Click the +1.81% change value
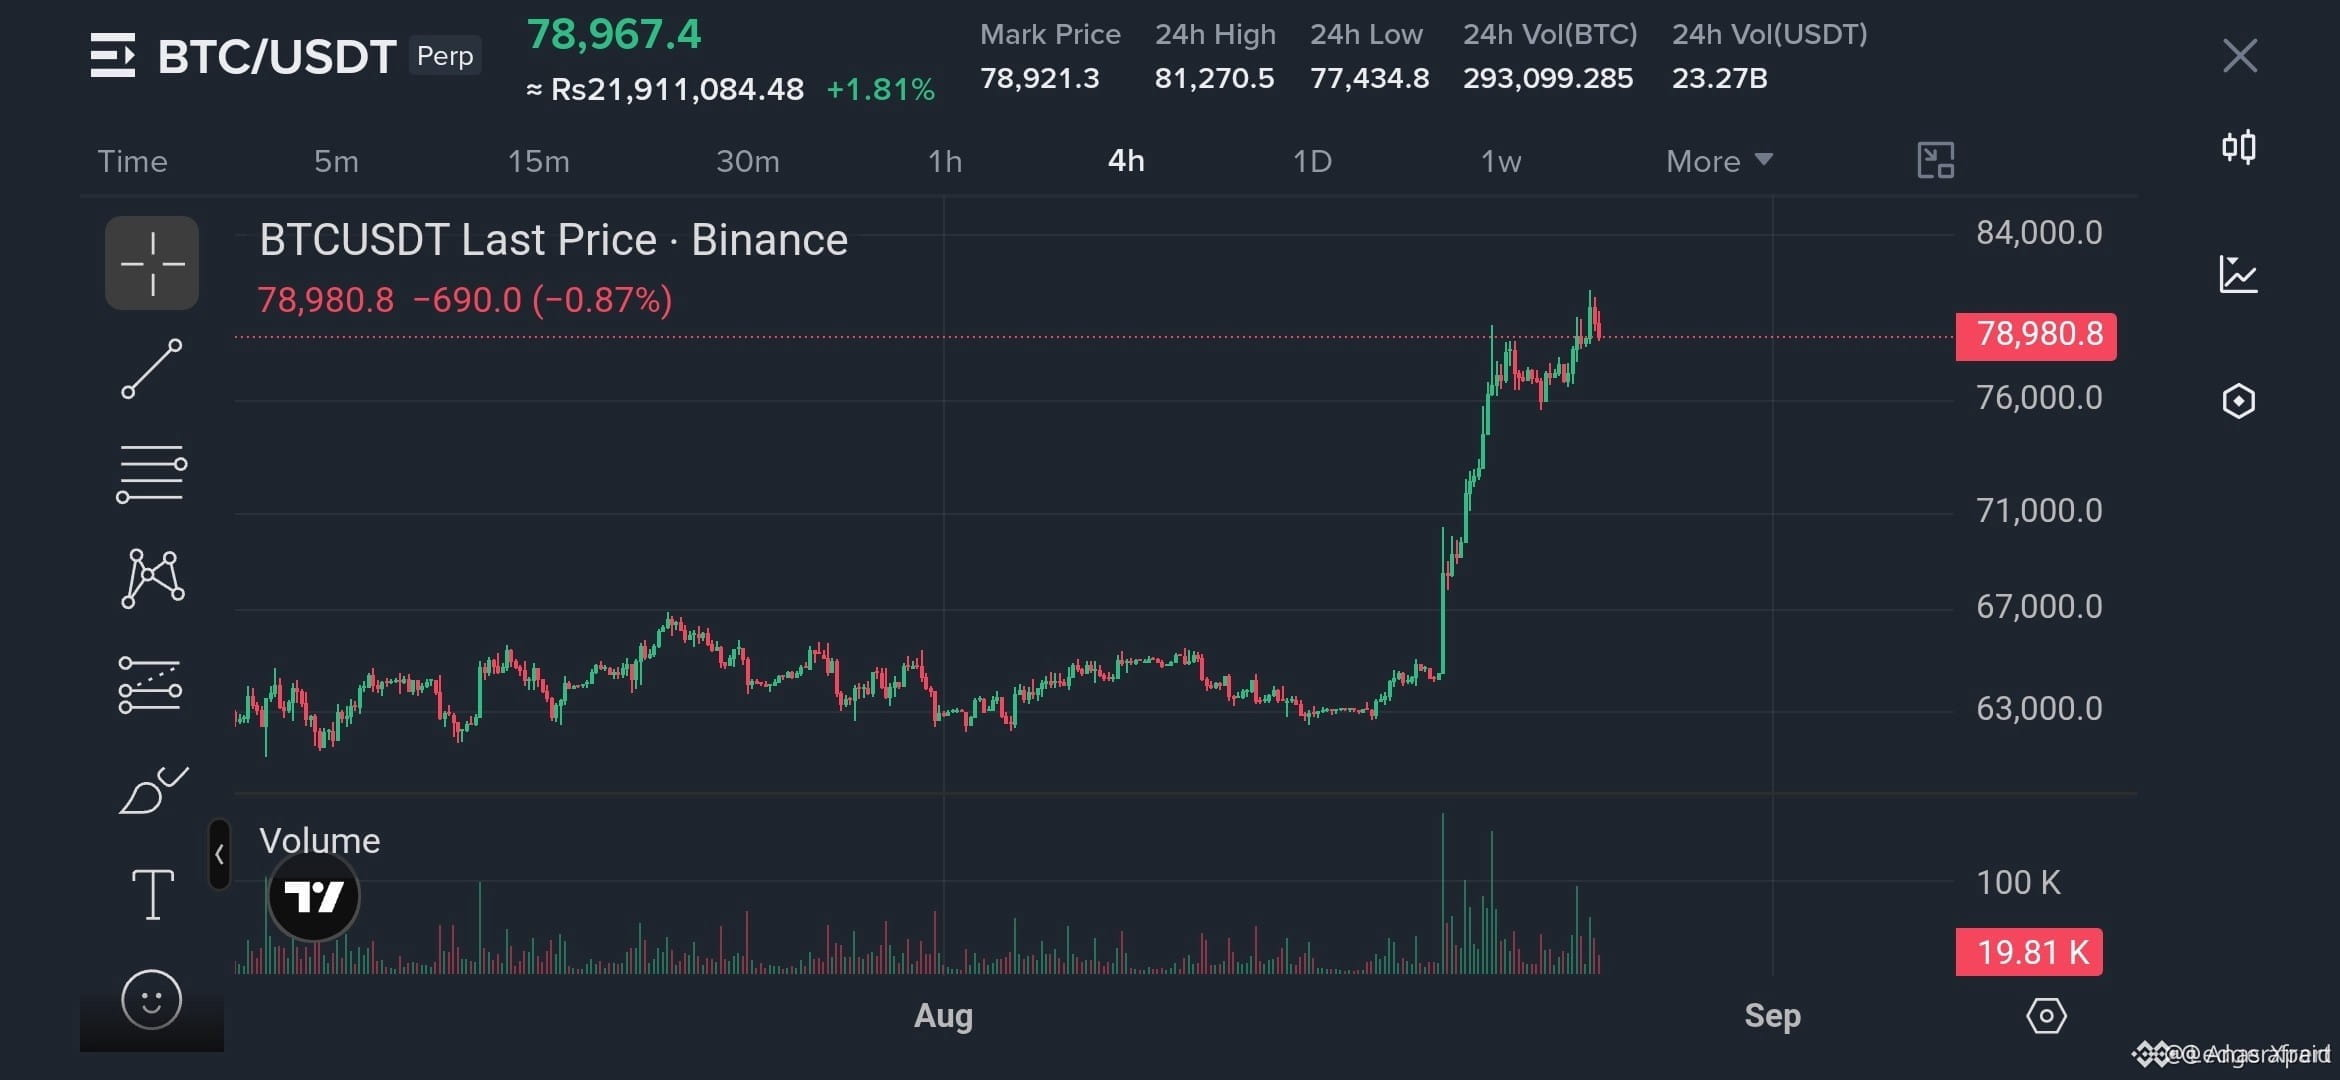Screen dimensions: 2340x1080 881,90
